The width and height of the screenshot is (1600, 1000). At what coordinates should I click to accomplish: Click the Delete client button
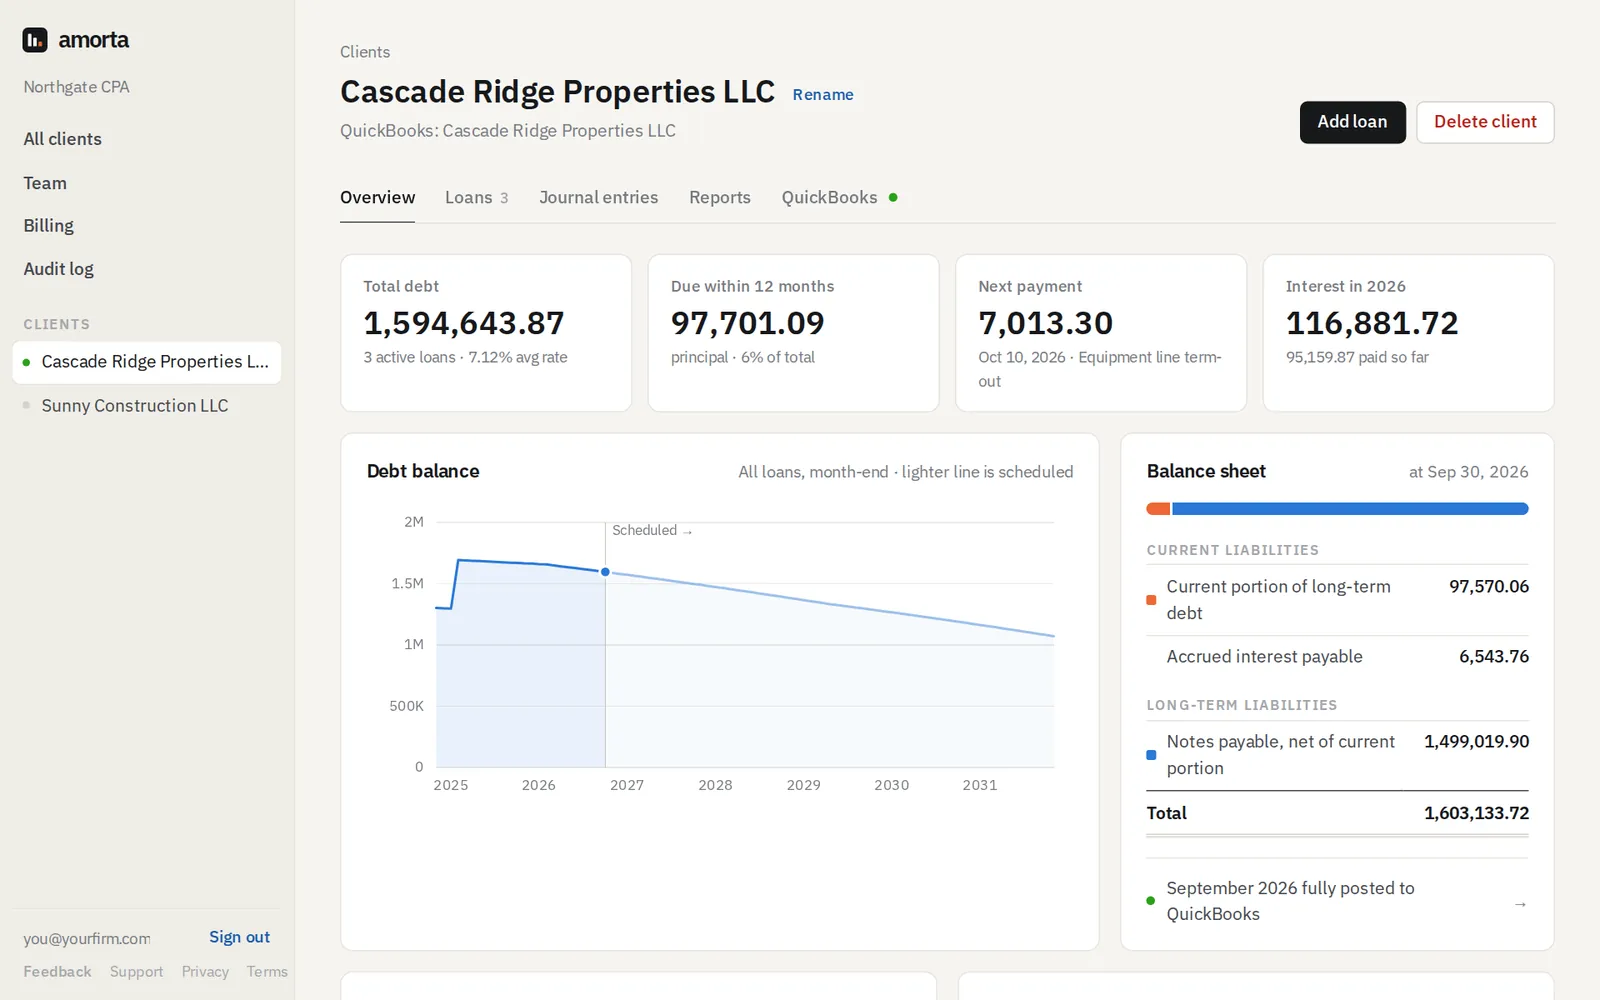(1485, 122)
